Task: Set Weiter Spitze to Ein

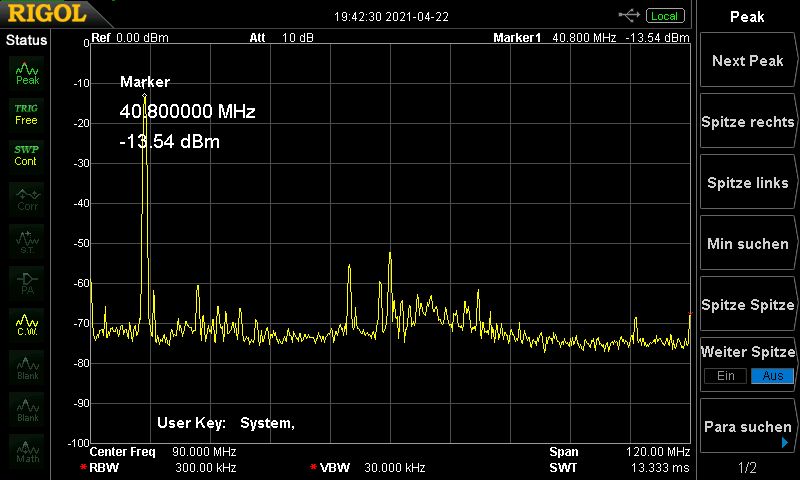Action: pyautogui.click(x=726, y=376)
